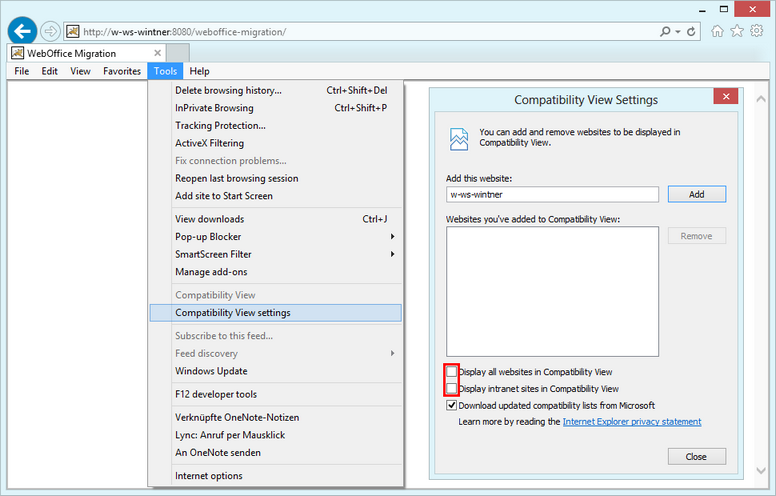This screenshot has height=496, width=776.
Task: Go back with the blue Back arrow
Action: (x=22, y=31)
